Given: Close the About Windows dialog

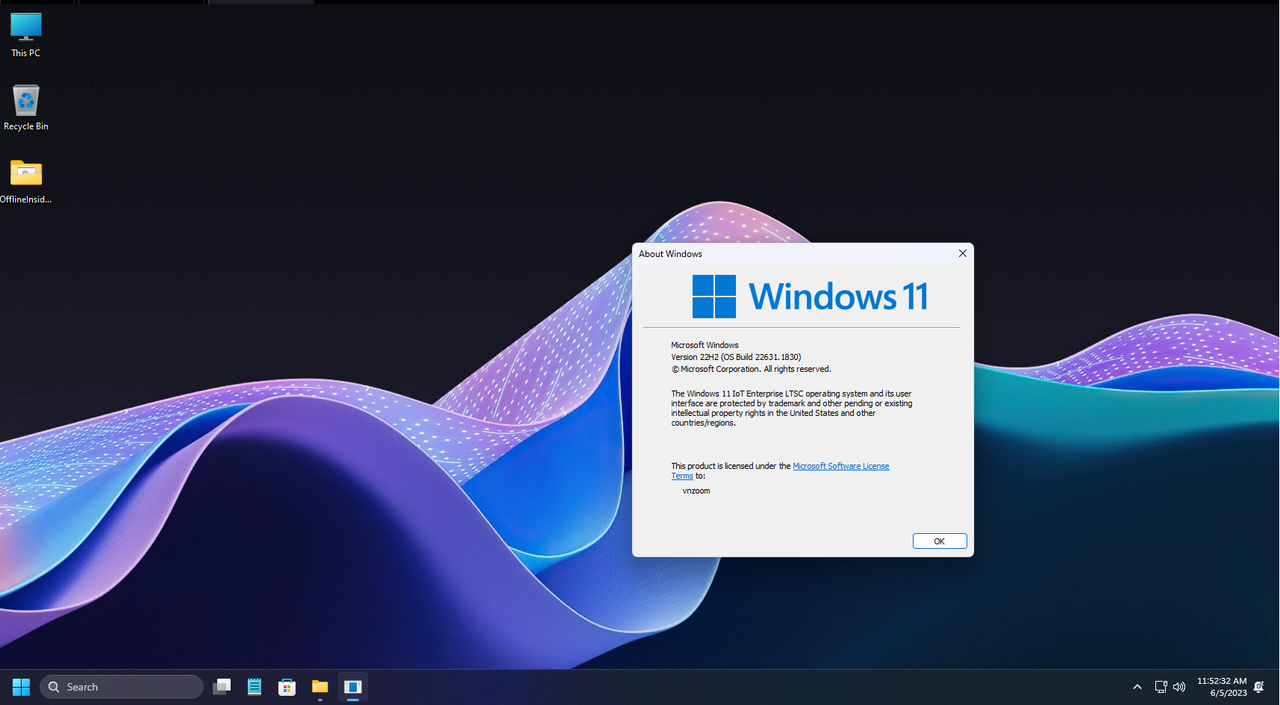Looking at the screenshot, I should (962, 254).
